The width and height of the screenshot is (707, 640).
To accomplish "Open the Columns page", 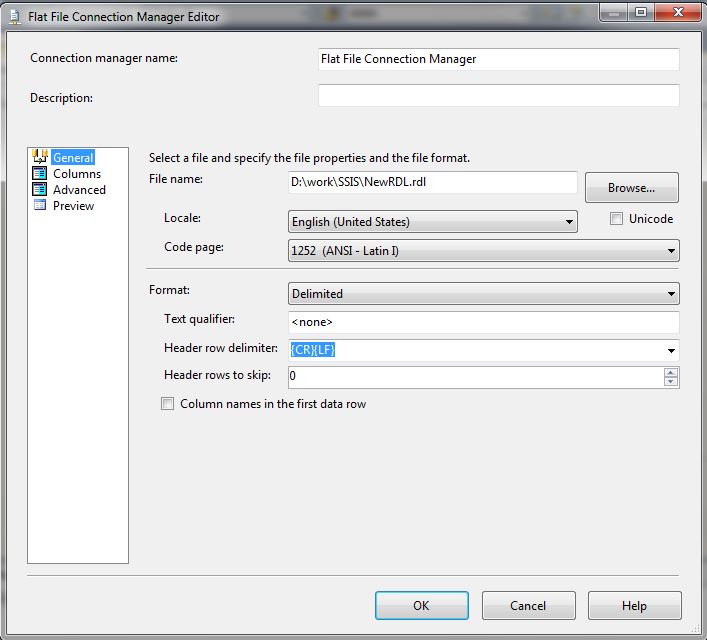I will (77, 174).
